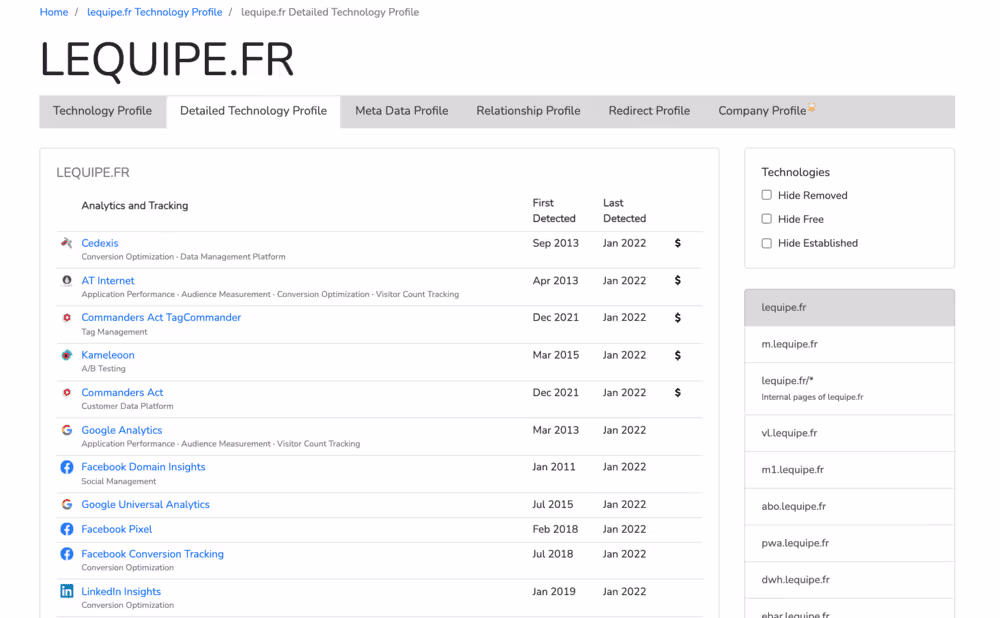
Task: Click the Commanders Act row logo icon
Action: [x=66, y=393]
